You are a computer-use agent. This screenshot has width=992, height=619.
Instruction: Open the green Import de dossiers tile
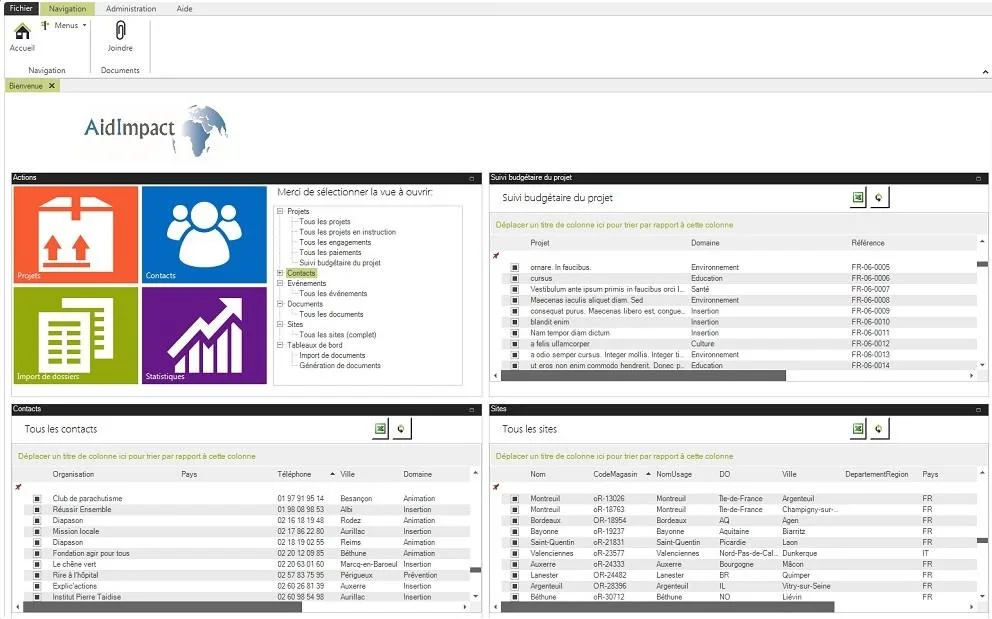75,335
